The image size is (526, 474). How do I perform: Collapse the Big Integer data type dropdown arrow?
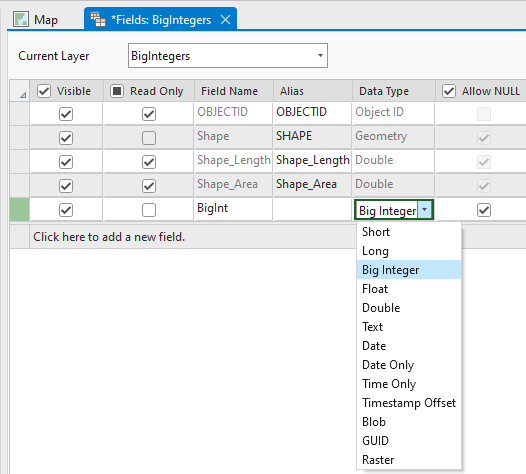tap(425, 210)
